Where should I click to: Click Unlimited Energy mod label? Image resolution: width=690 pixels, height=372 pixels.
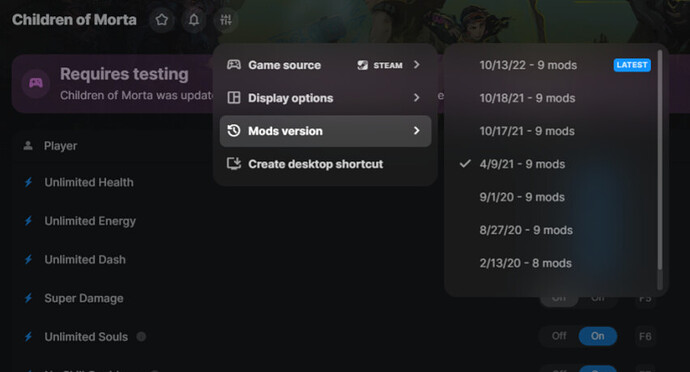point(90,221)
